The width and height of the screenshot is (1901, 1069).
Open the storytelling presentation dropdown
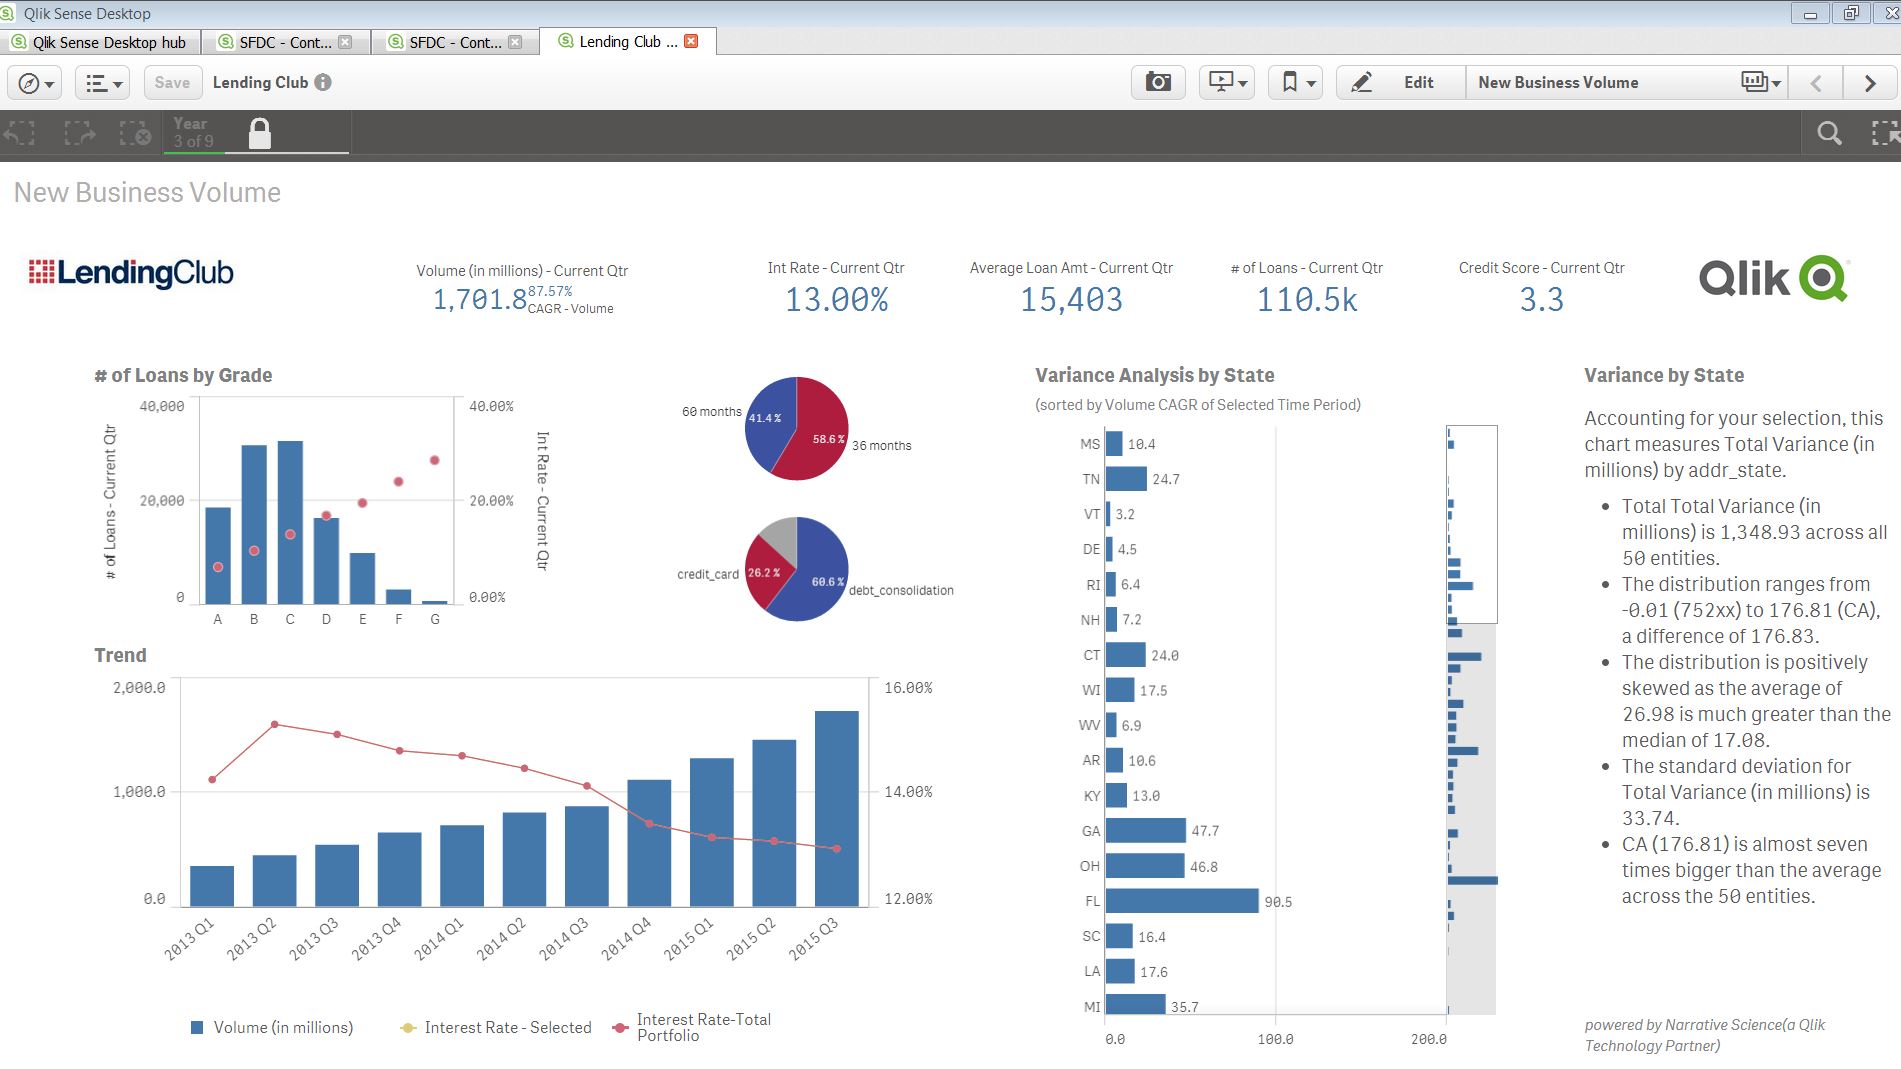tap(1227, 83)
